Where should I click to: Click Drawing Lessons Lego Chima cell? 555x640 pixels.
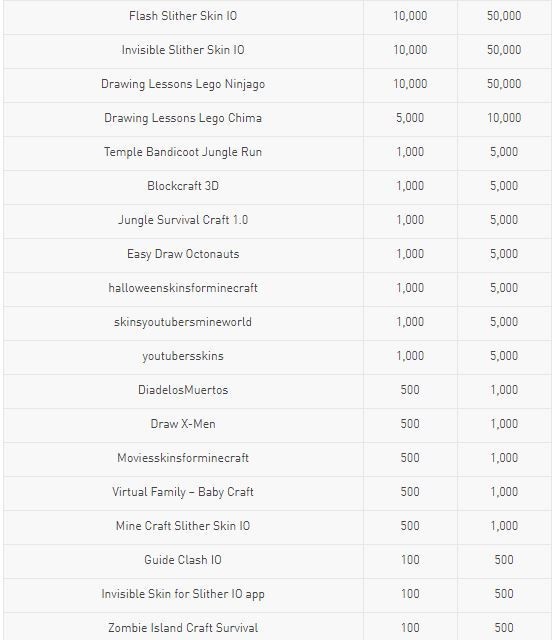183,118
